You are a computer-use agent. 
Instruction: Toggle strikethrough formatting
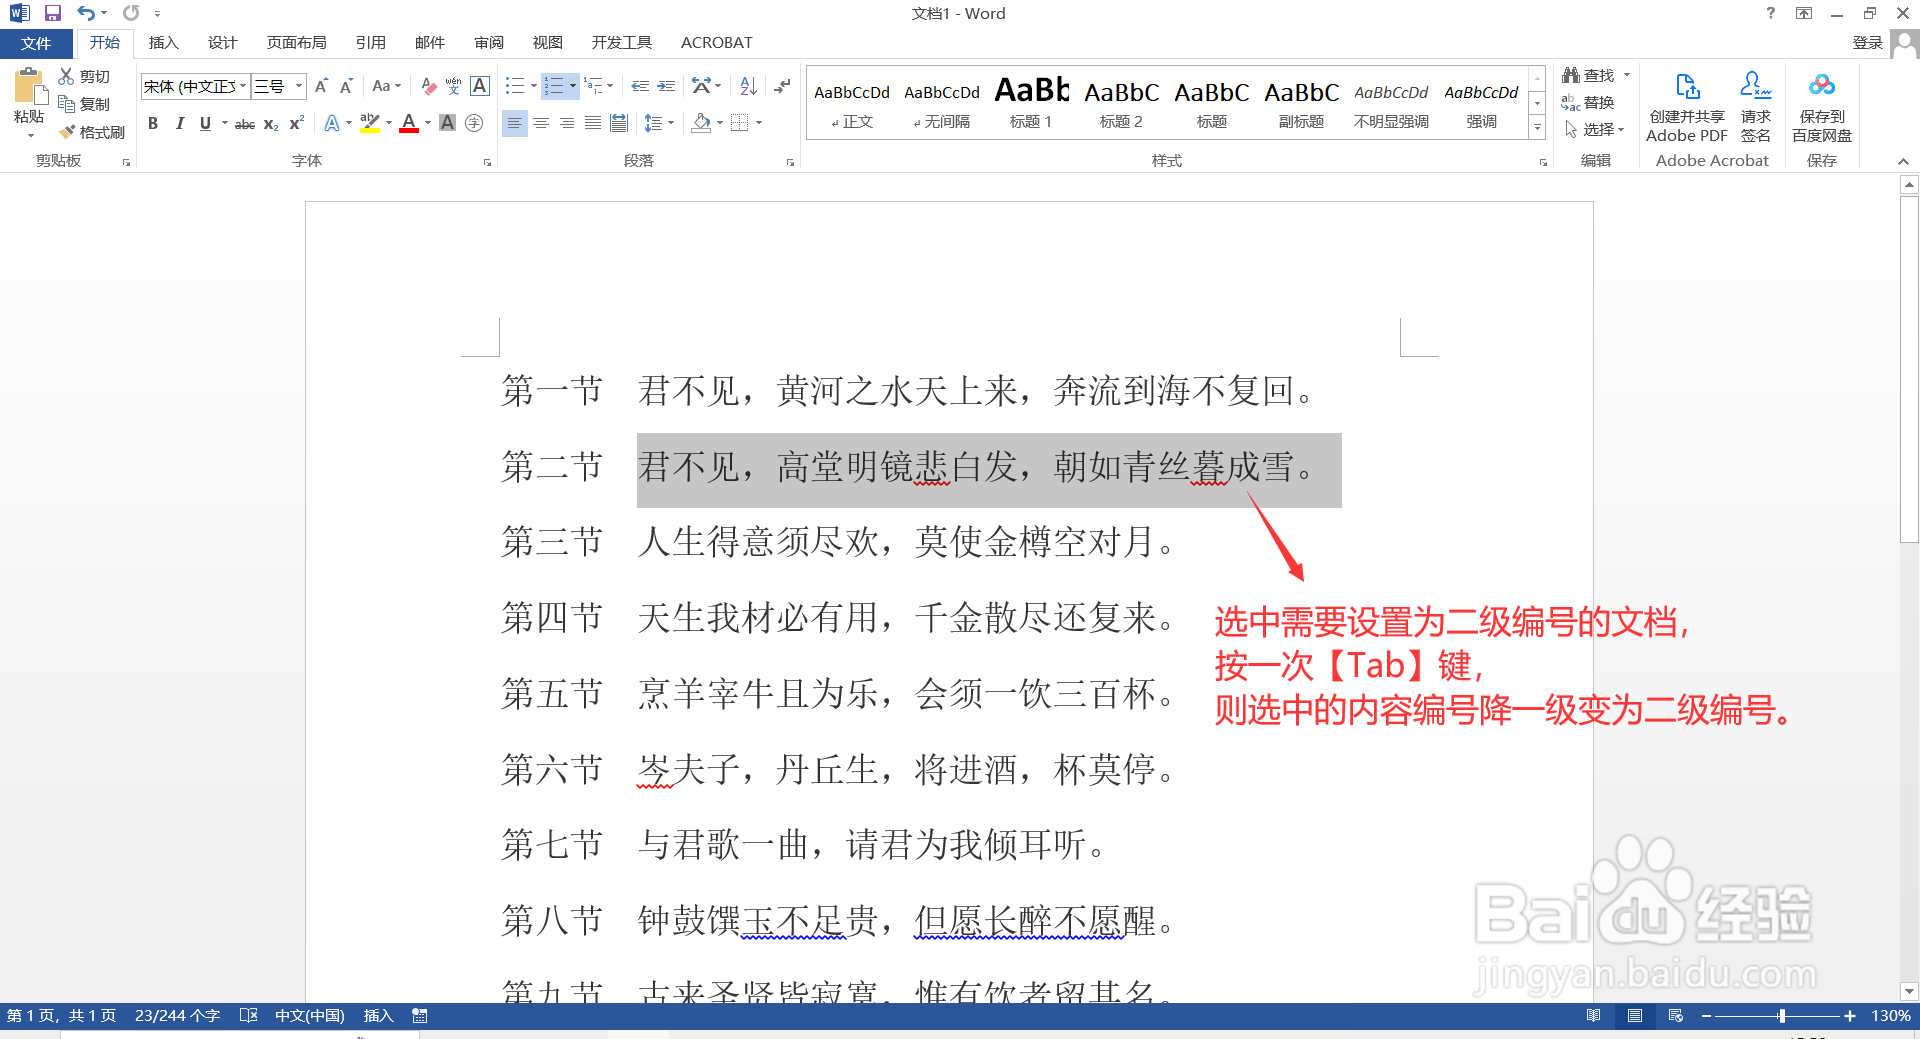(x=245, y=124)
